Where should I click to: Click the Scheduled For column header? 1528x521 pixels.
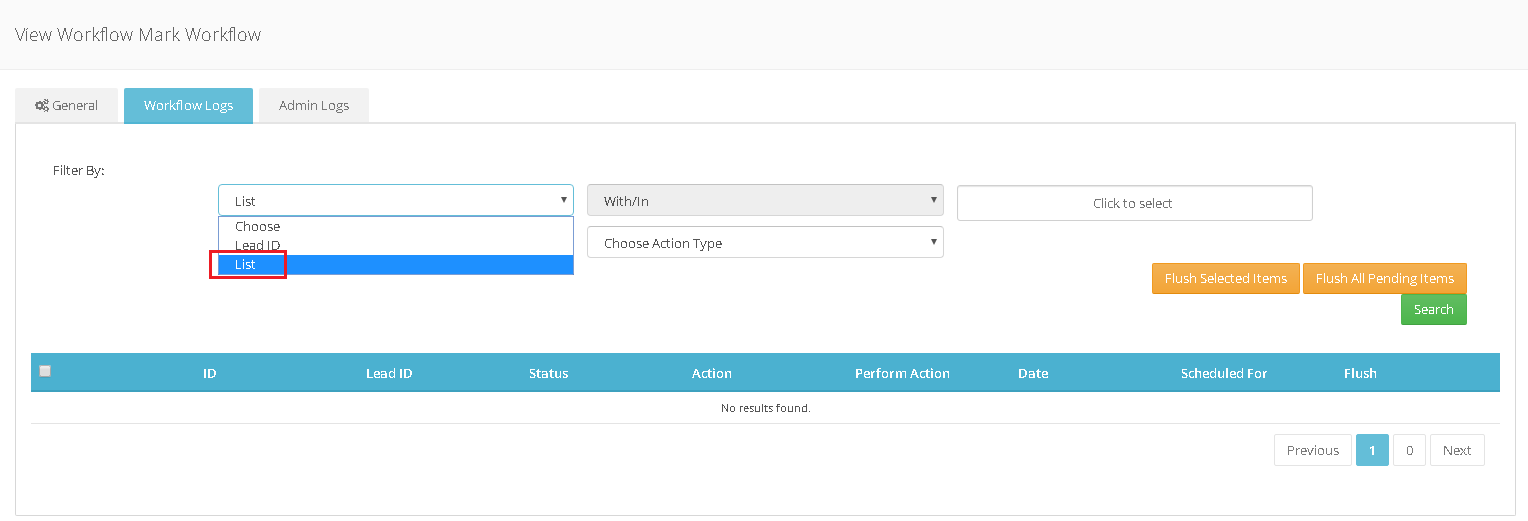(1224, 373)
